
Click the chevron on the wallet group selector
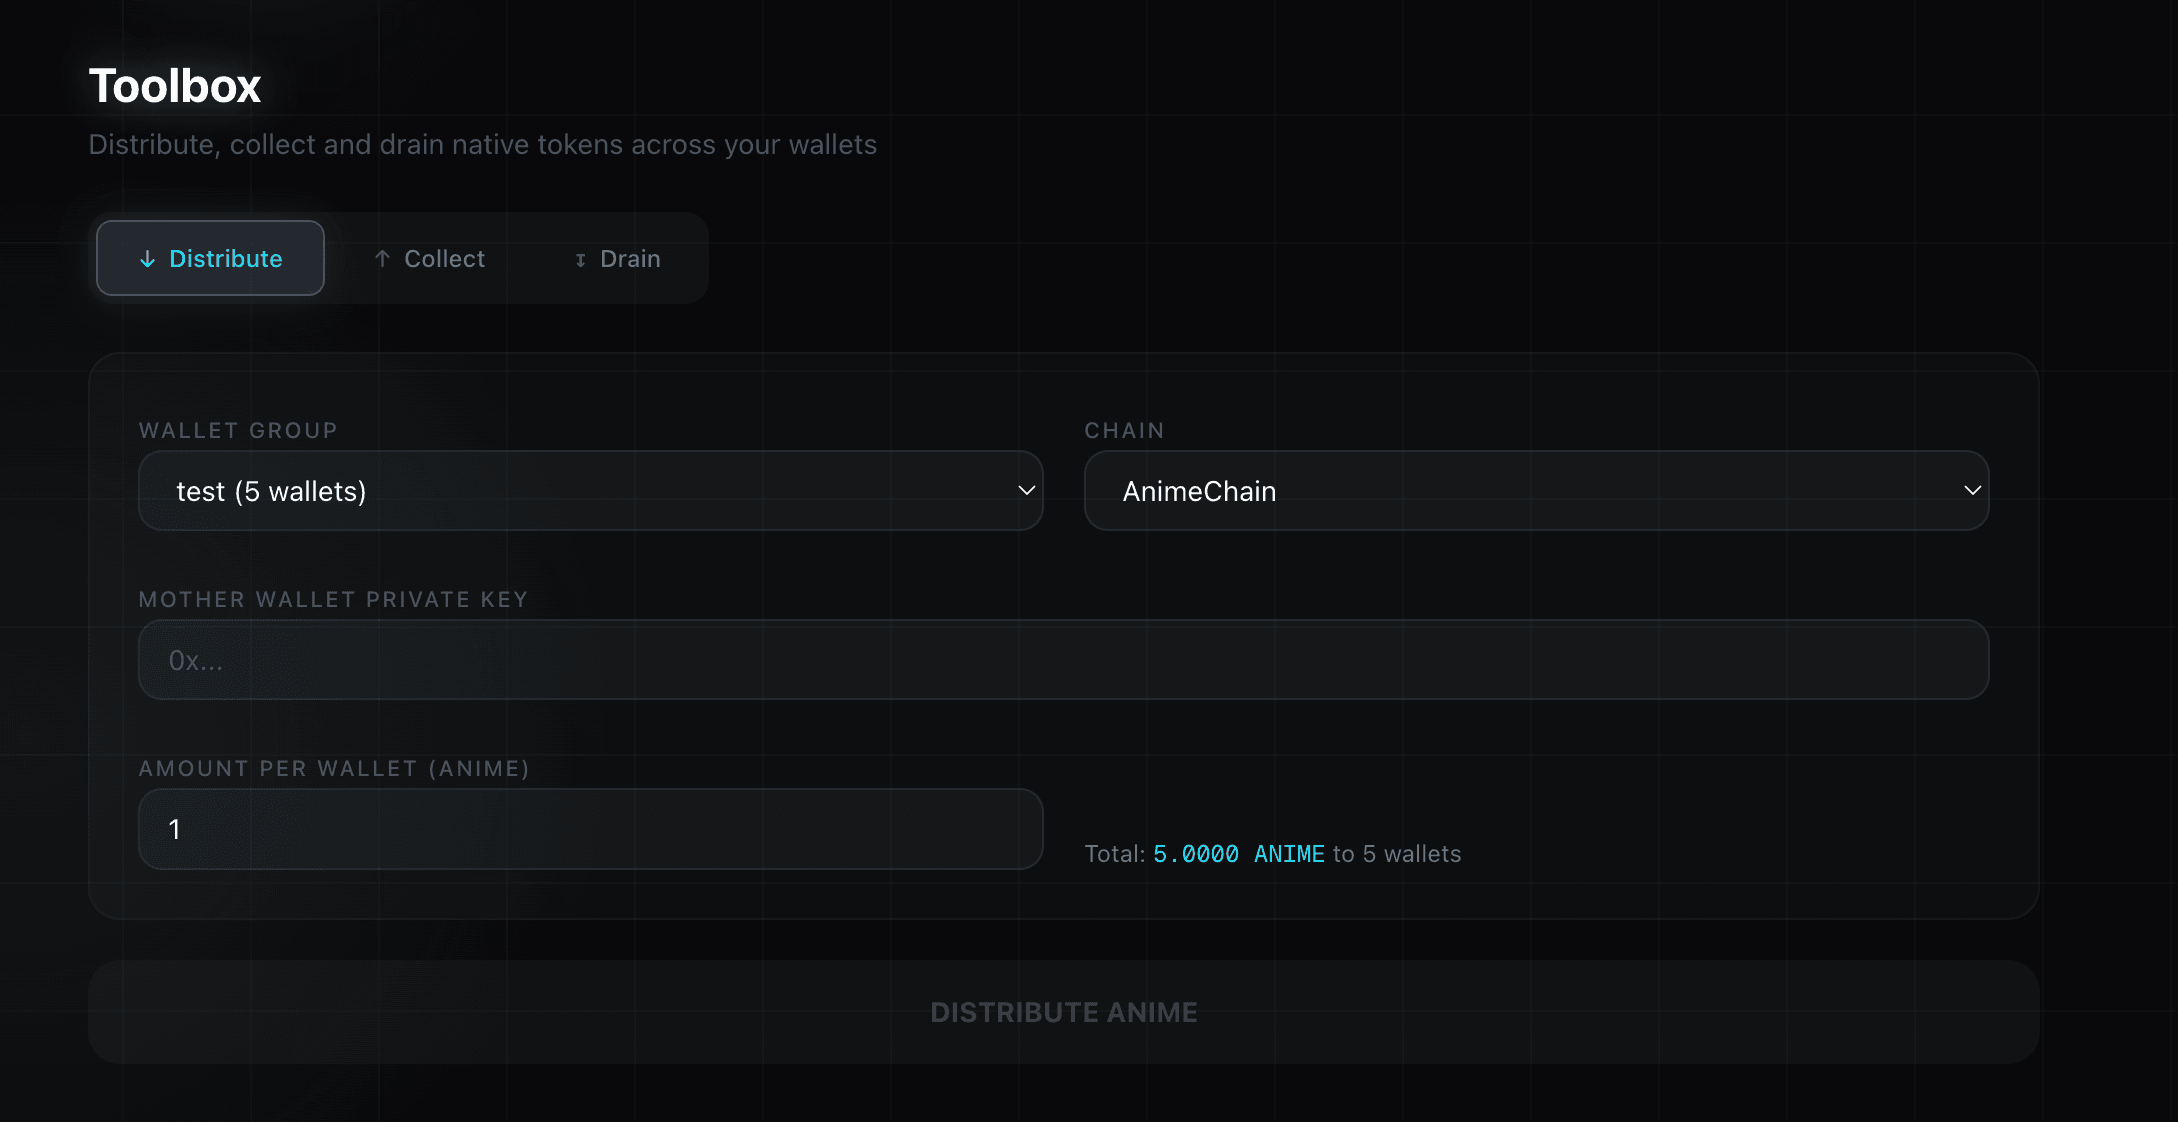[x=1026, y=491]
